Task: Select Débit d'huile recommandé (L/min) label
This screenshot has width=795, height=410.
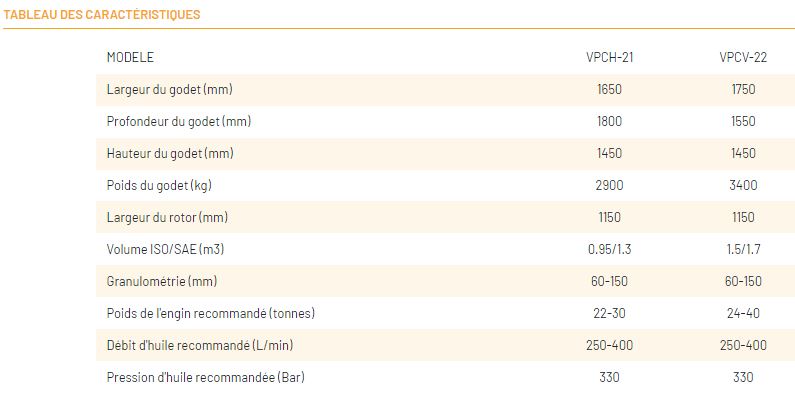Action: [199, 346]
